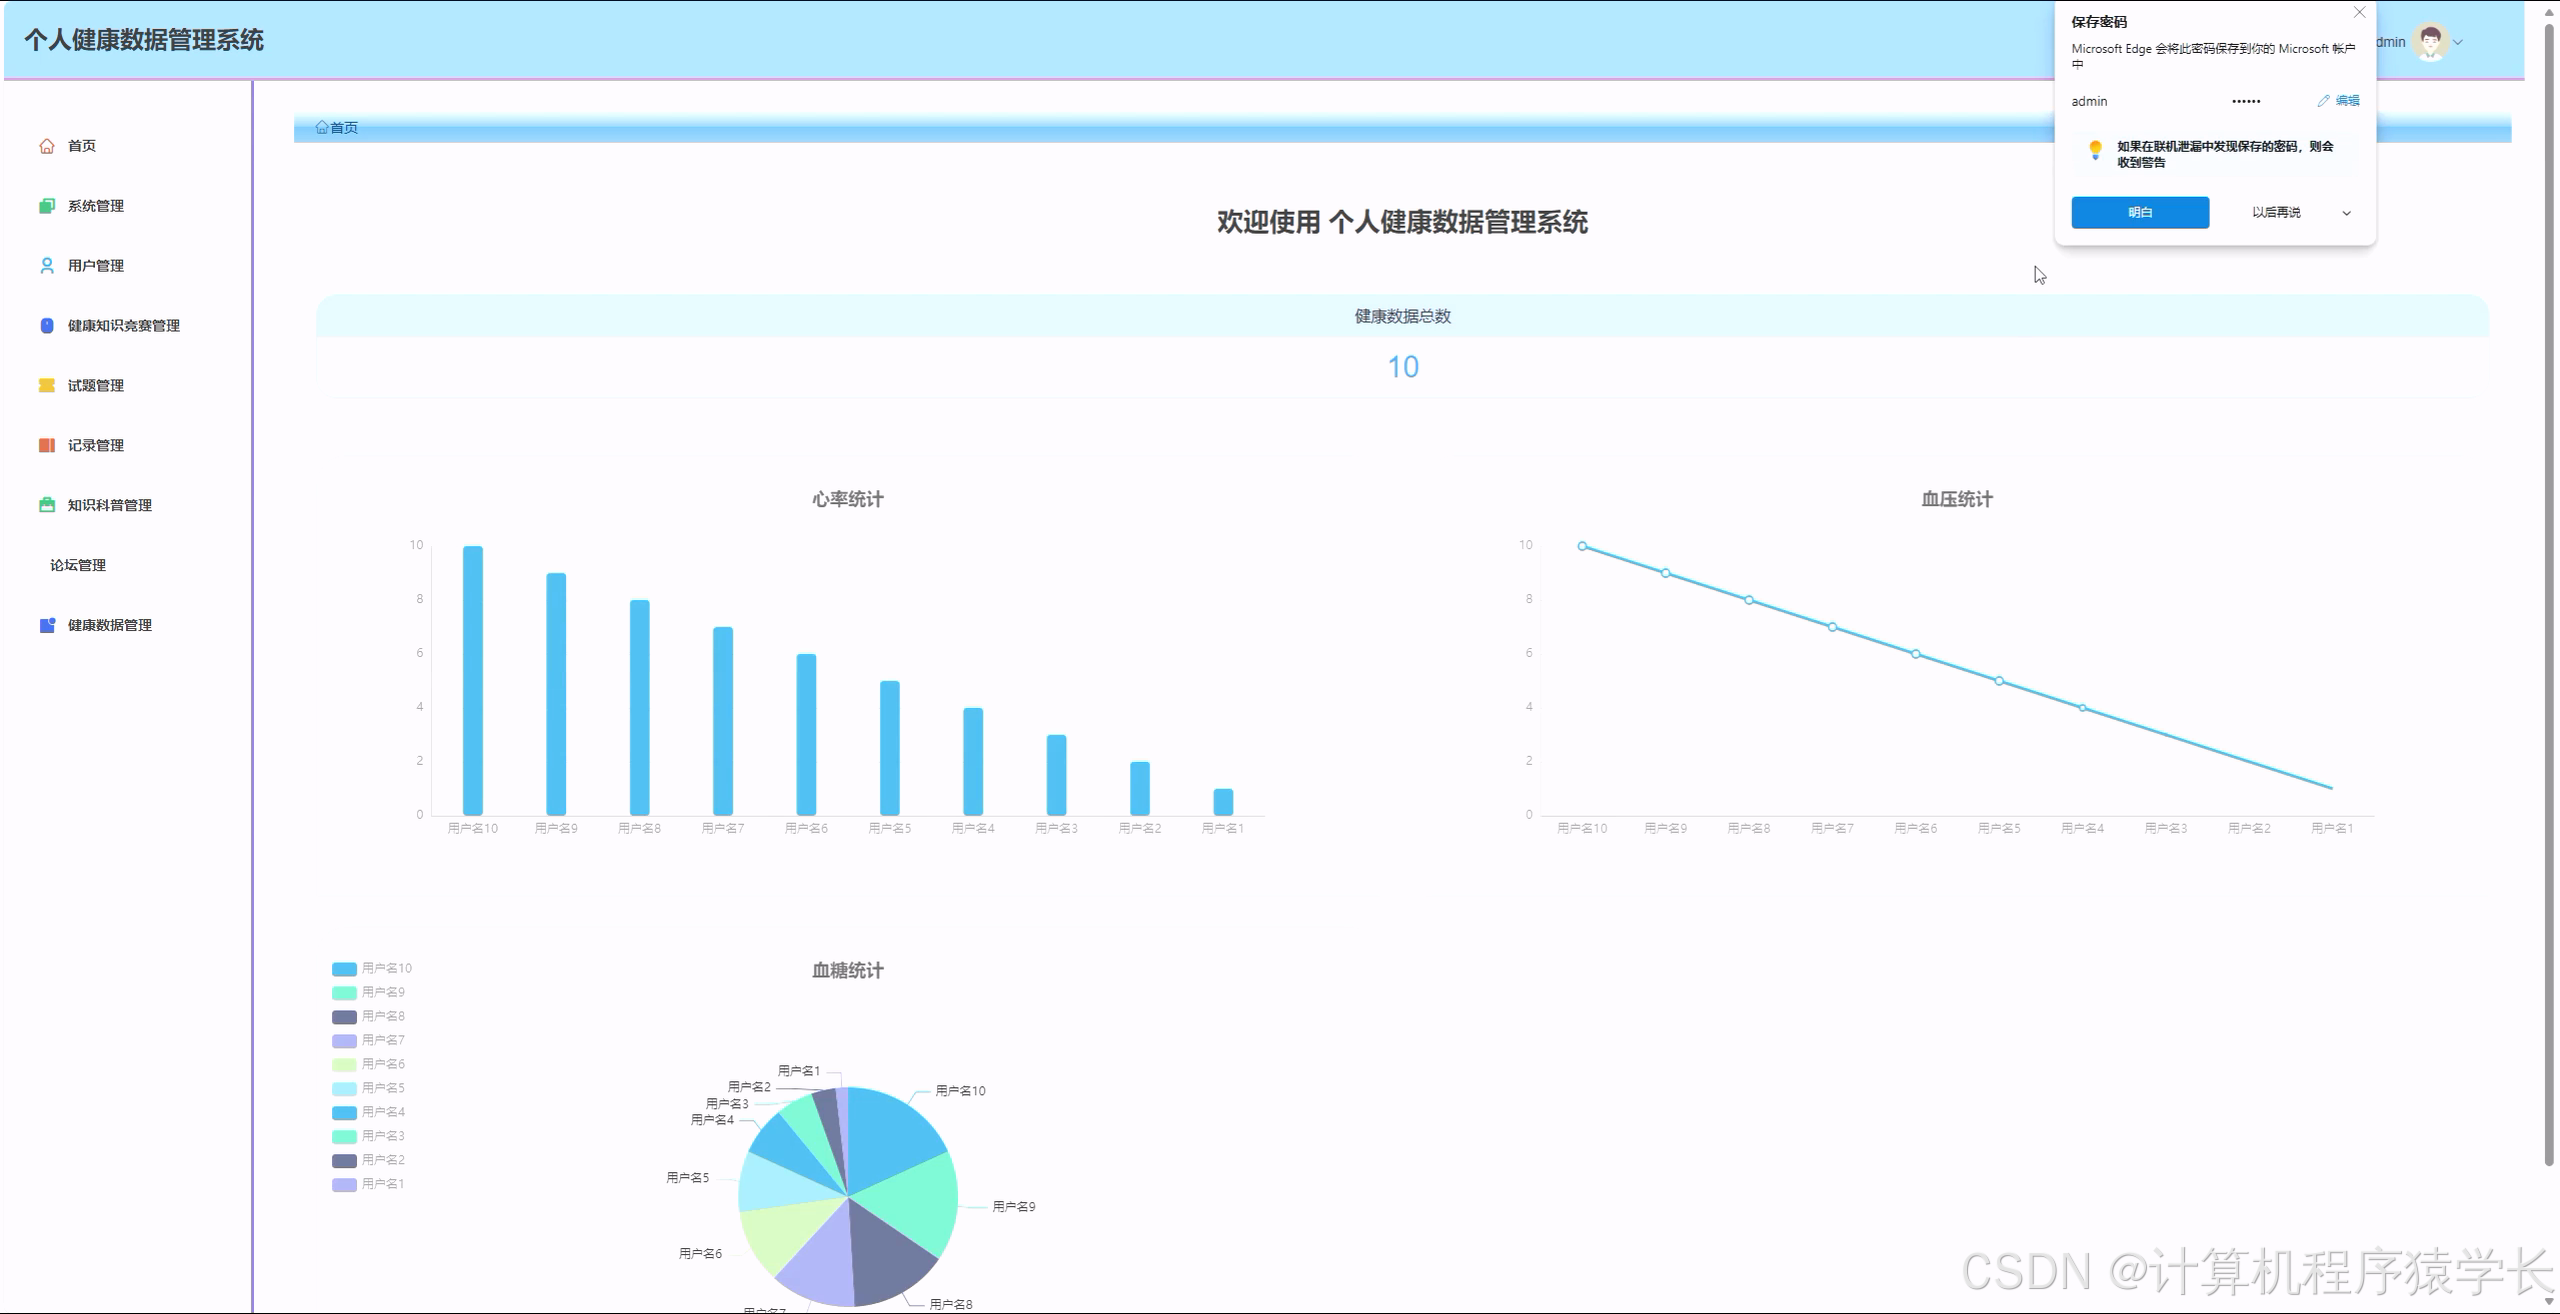Click the 记录管理 orange icon
This screenshot has height=1314, width=2560.
tap(47, 445)
